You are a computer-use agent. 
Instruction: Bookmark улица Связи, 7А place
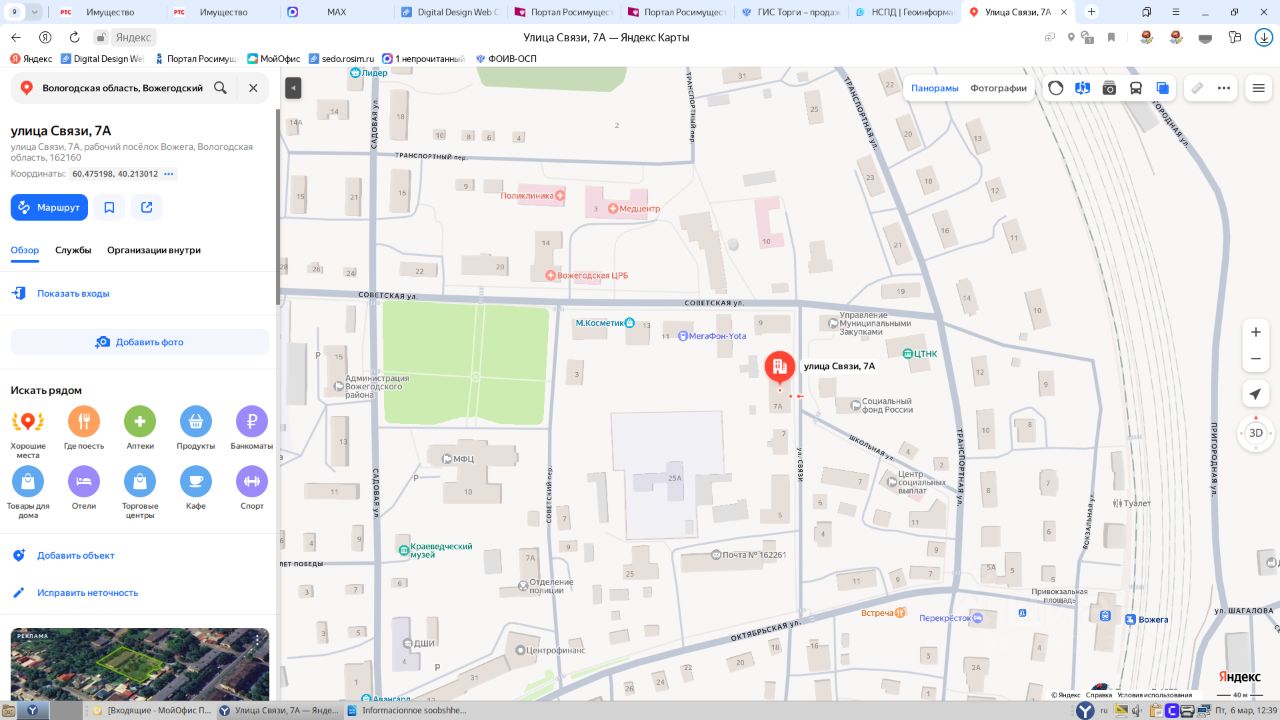pos(109,207)
